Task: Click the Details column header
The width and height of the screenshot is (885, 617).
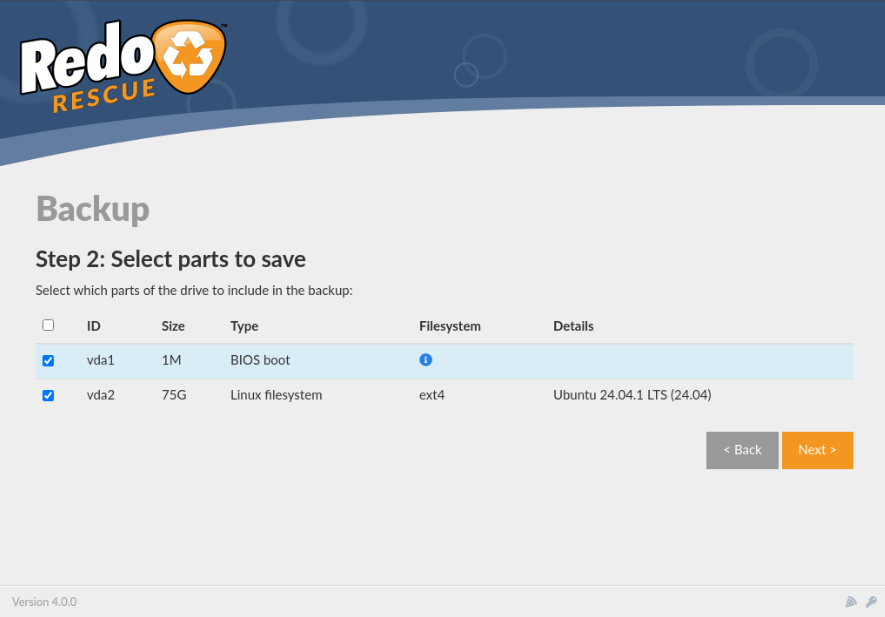Action: [x=573, y=326]
